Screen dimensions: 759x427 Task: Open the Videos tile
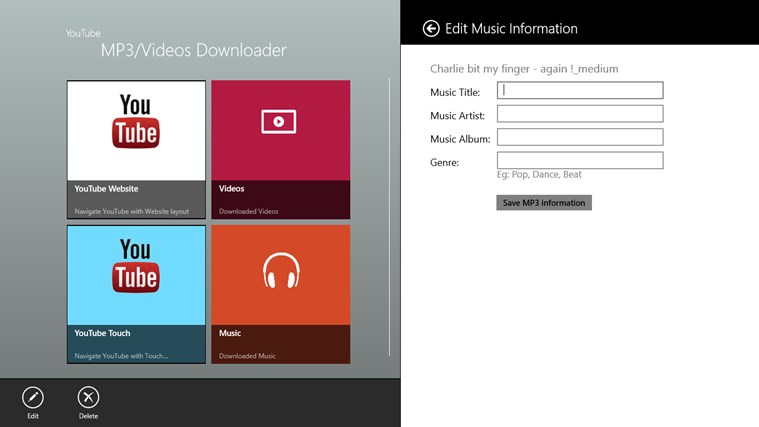(281, 150)
